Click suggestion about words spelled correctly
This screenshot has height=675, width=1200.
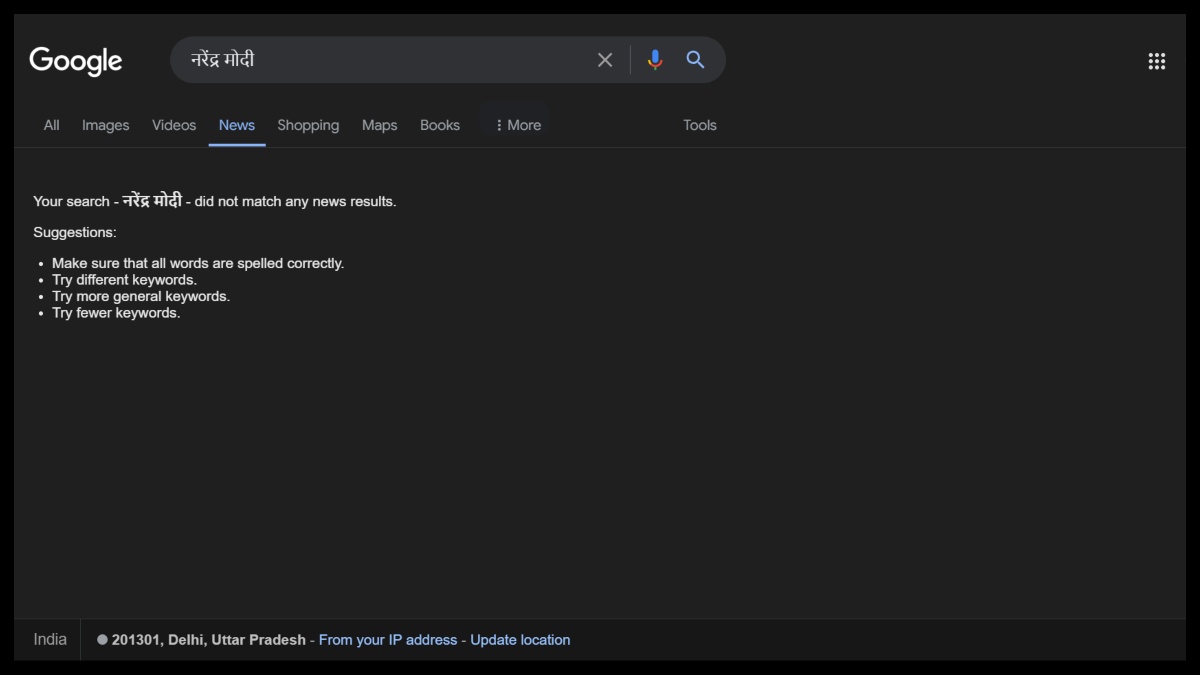[x=198, y=263]
